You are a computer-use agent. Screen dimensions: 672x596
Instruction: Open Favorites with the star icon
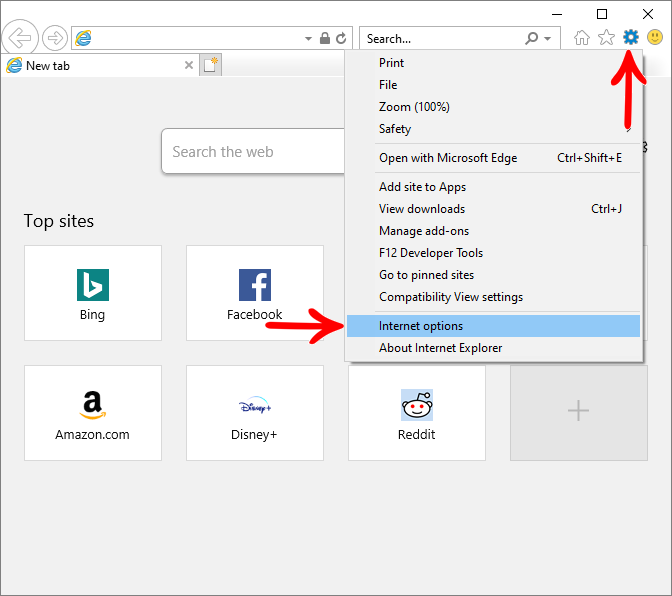(x=606, y=37)
